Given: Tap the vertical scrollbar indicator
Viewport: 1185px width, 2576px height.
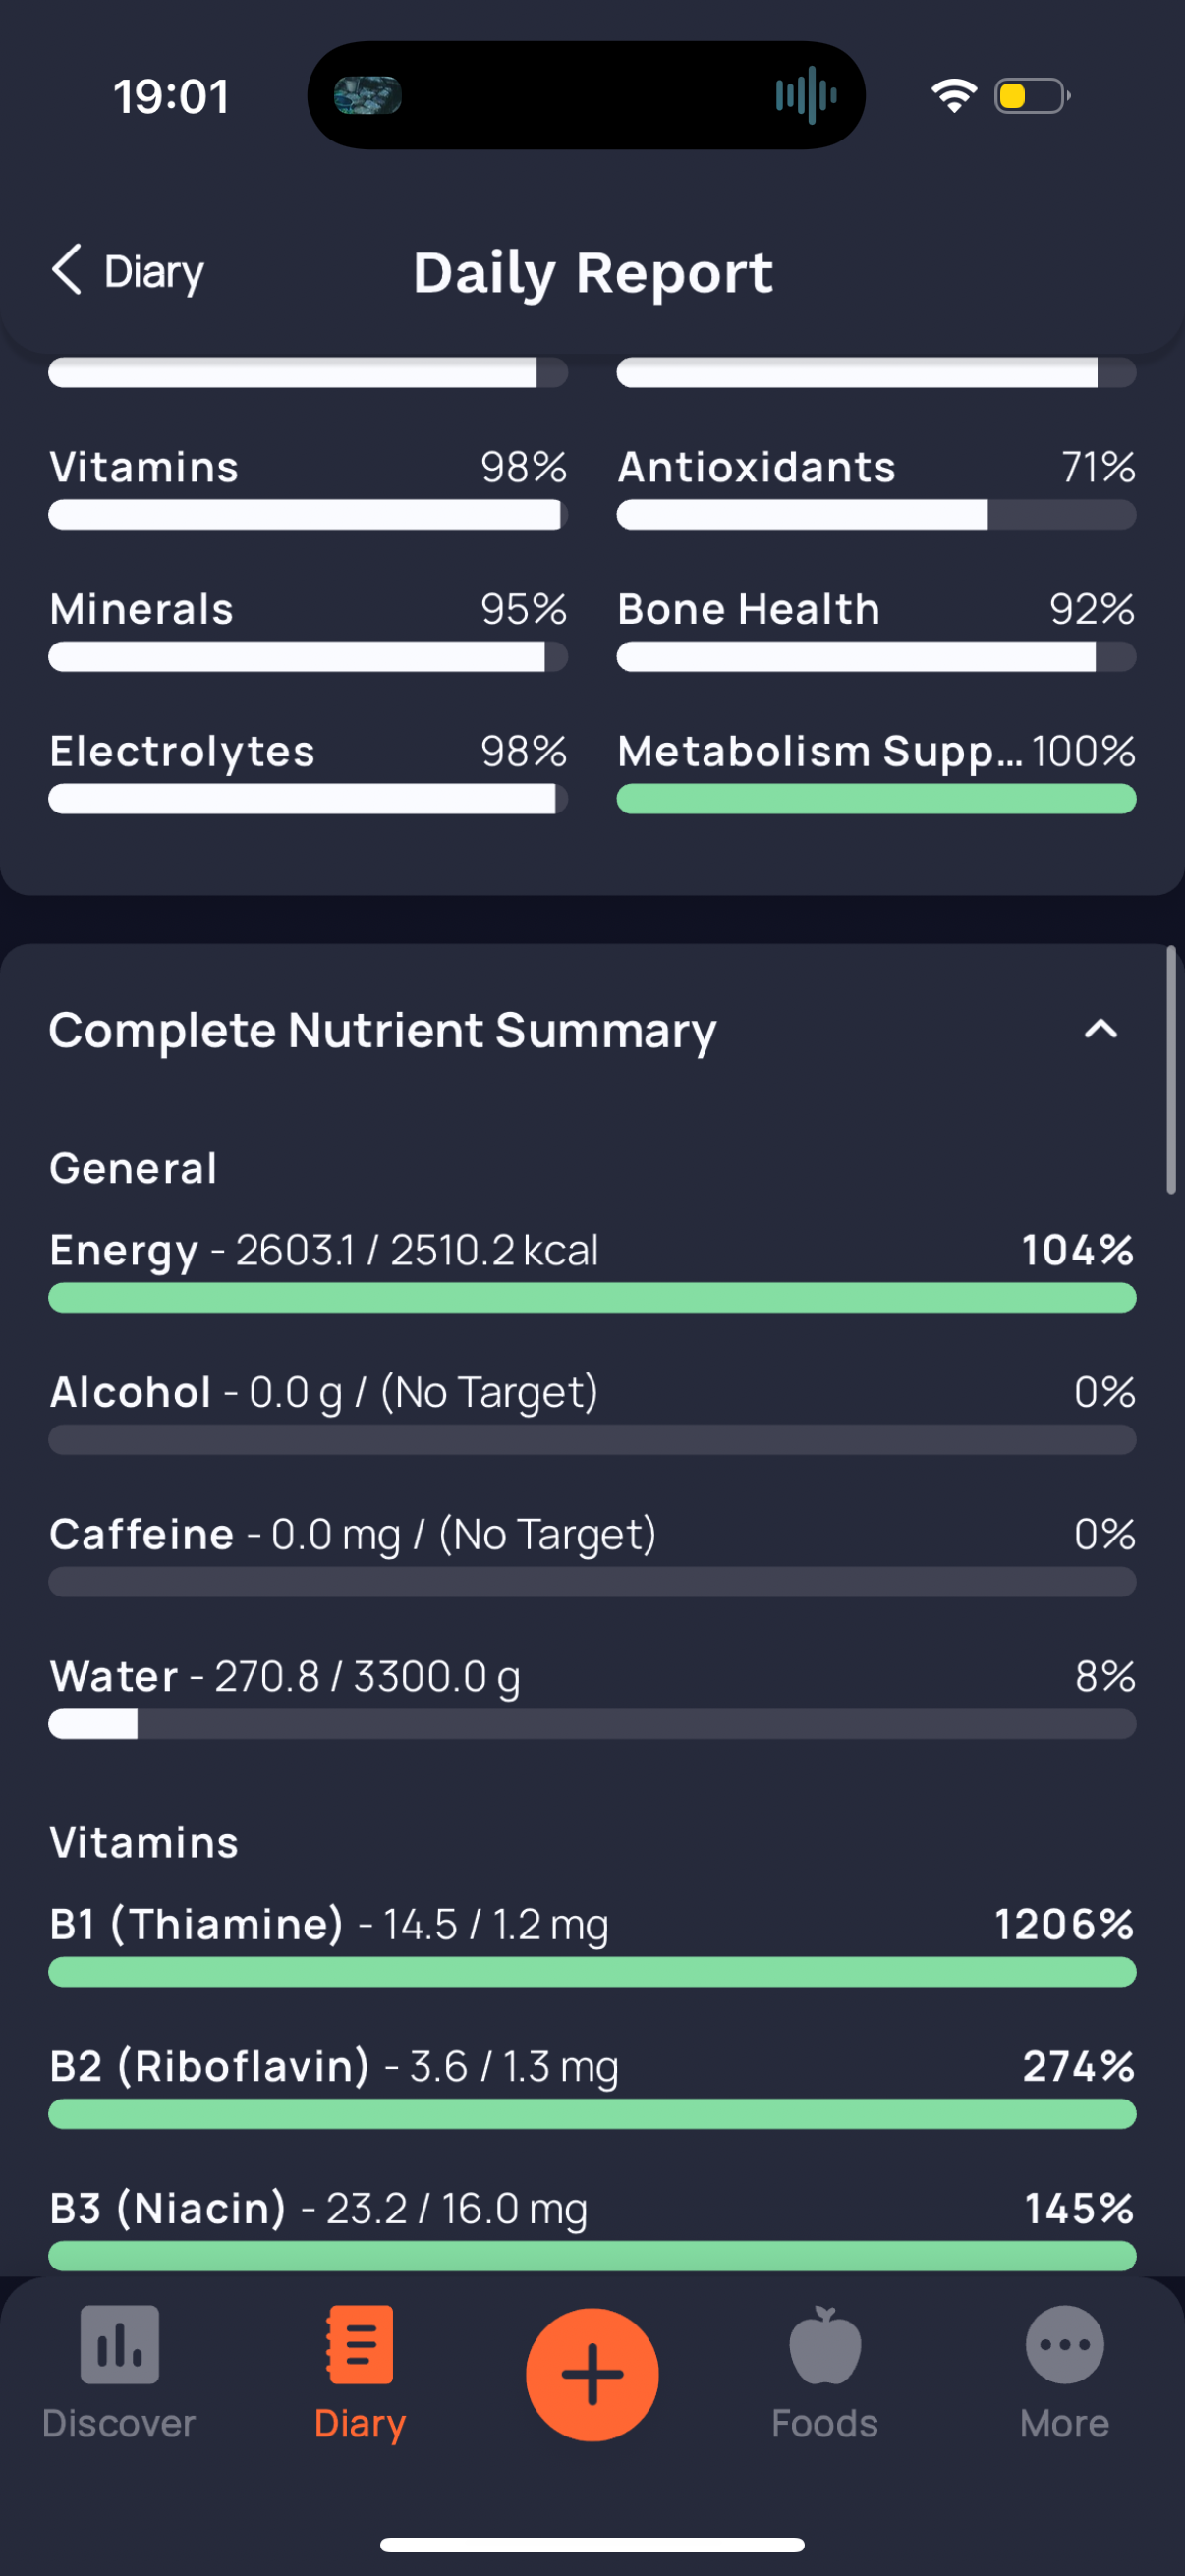Looking at the screenshot, I should [1171, 1069].
